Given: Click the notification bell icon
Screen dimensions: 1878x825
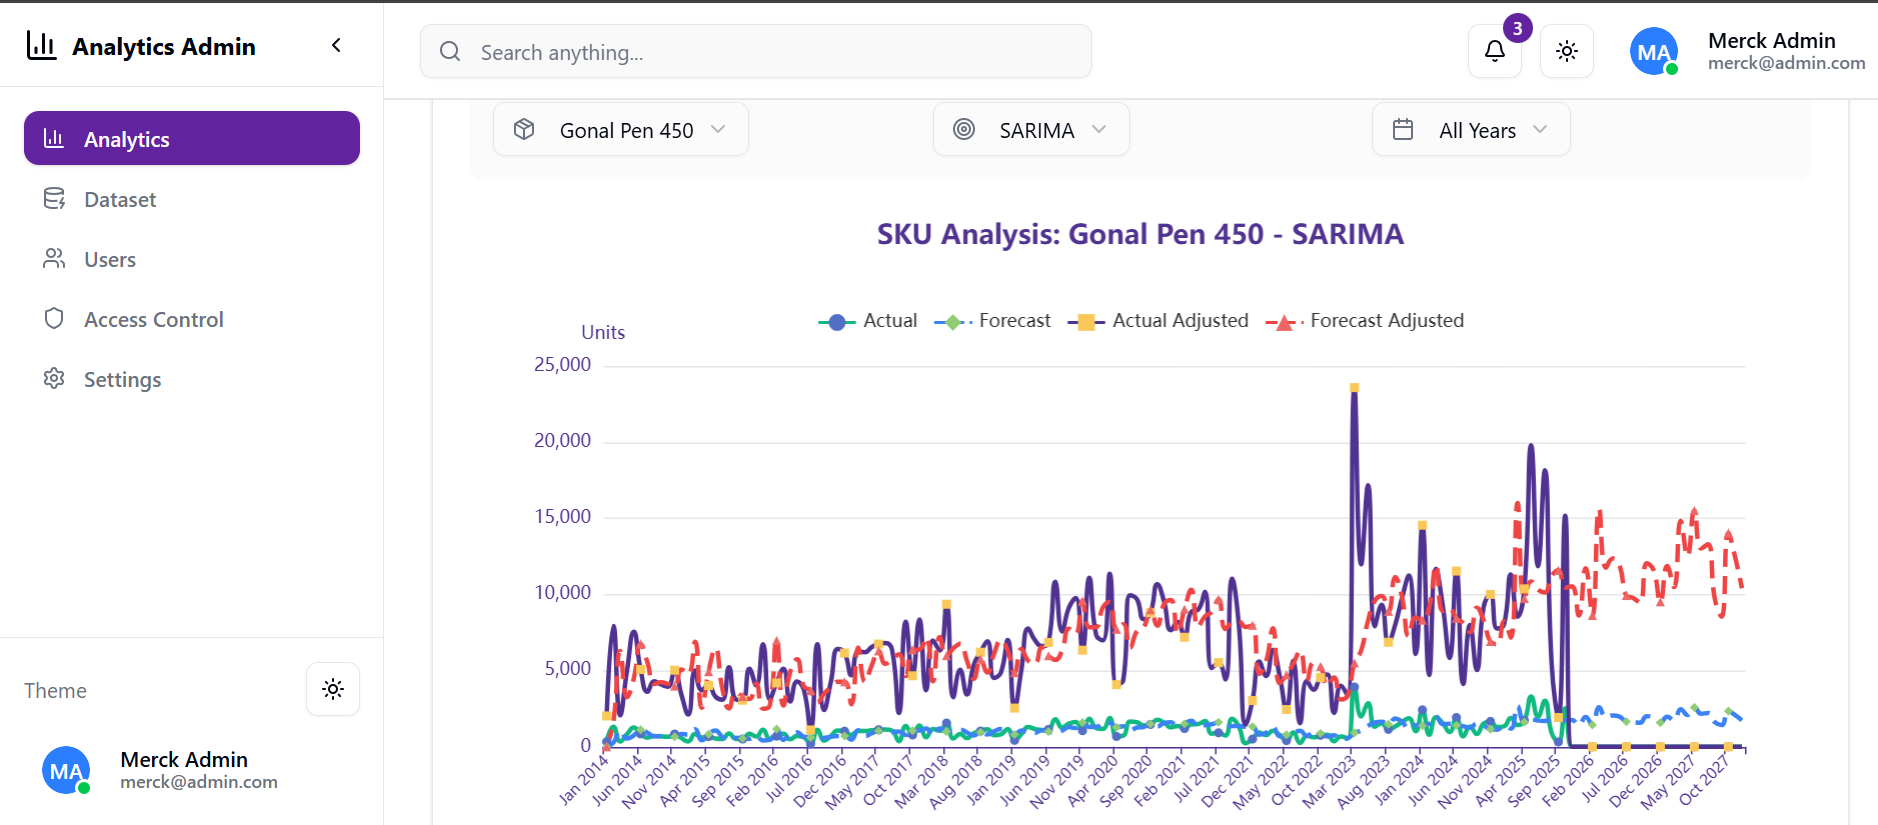Looking at the screenshot, I should click(x=1494, y=51).
